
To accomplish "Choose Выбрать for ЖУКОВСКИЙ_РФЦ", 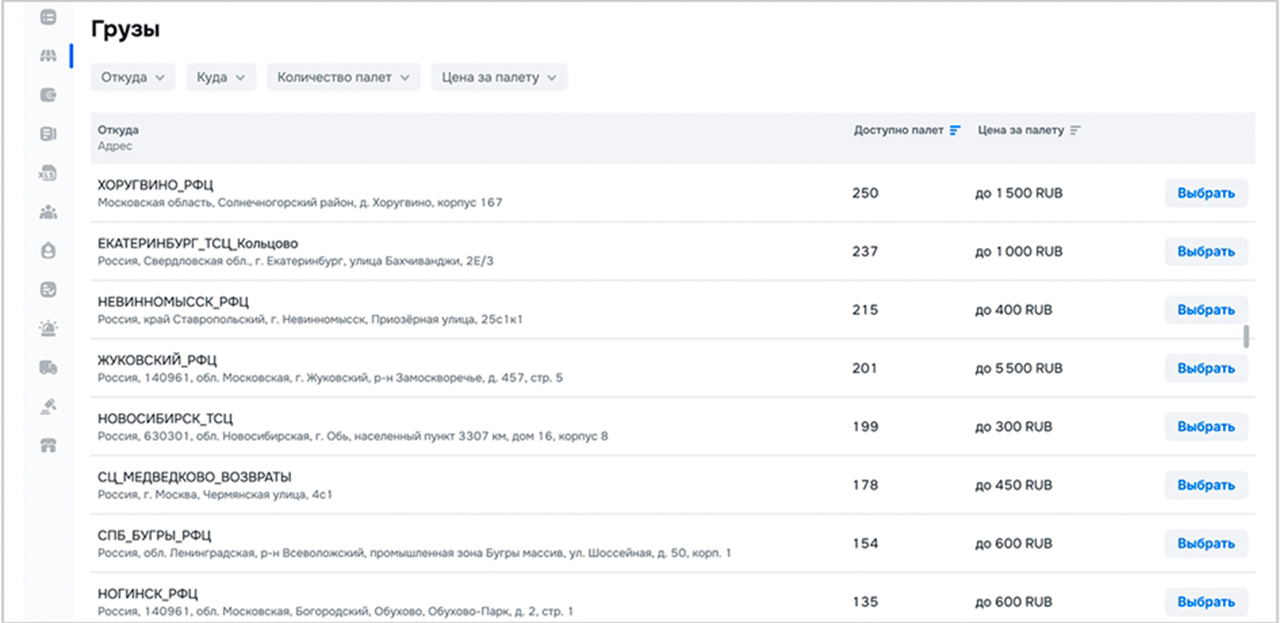I will [1206, 368].
